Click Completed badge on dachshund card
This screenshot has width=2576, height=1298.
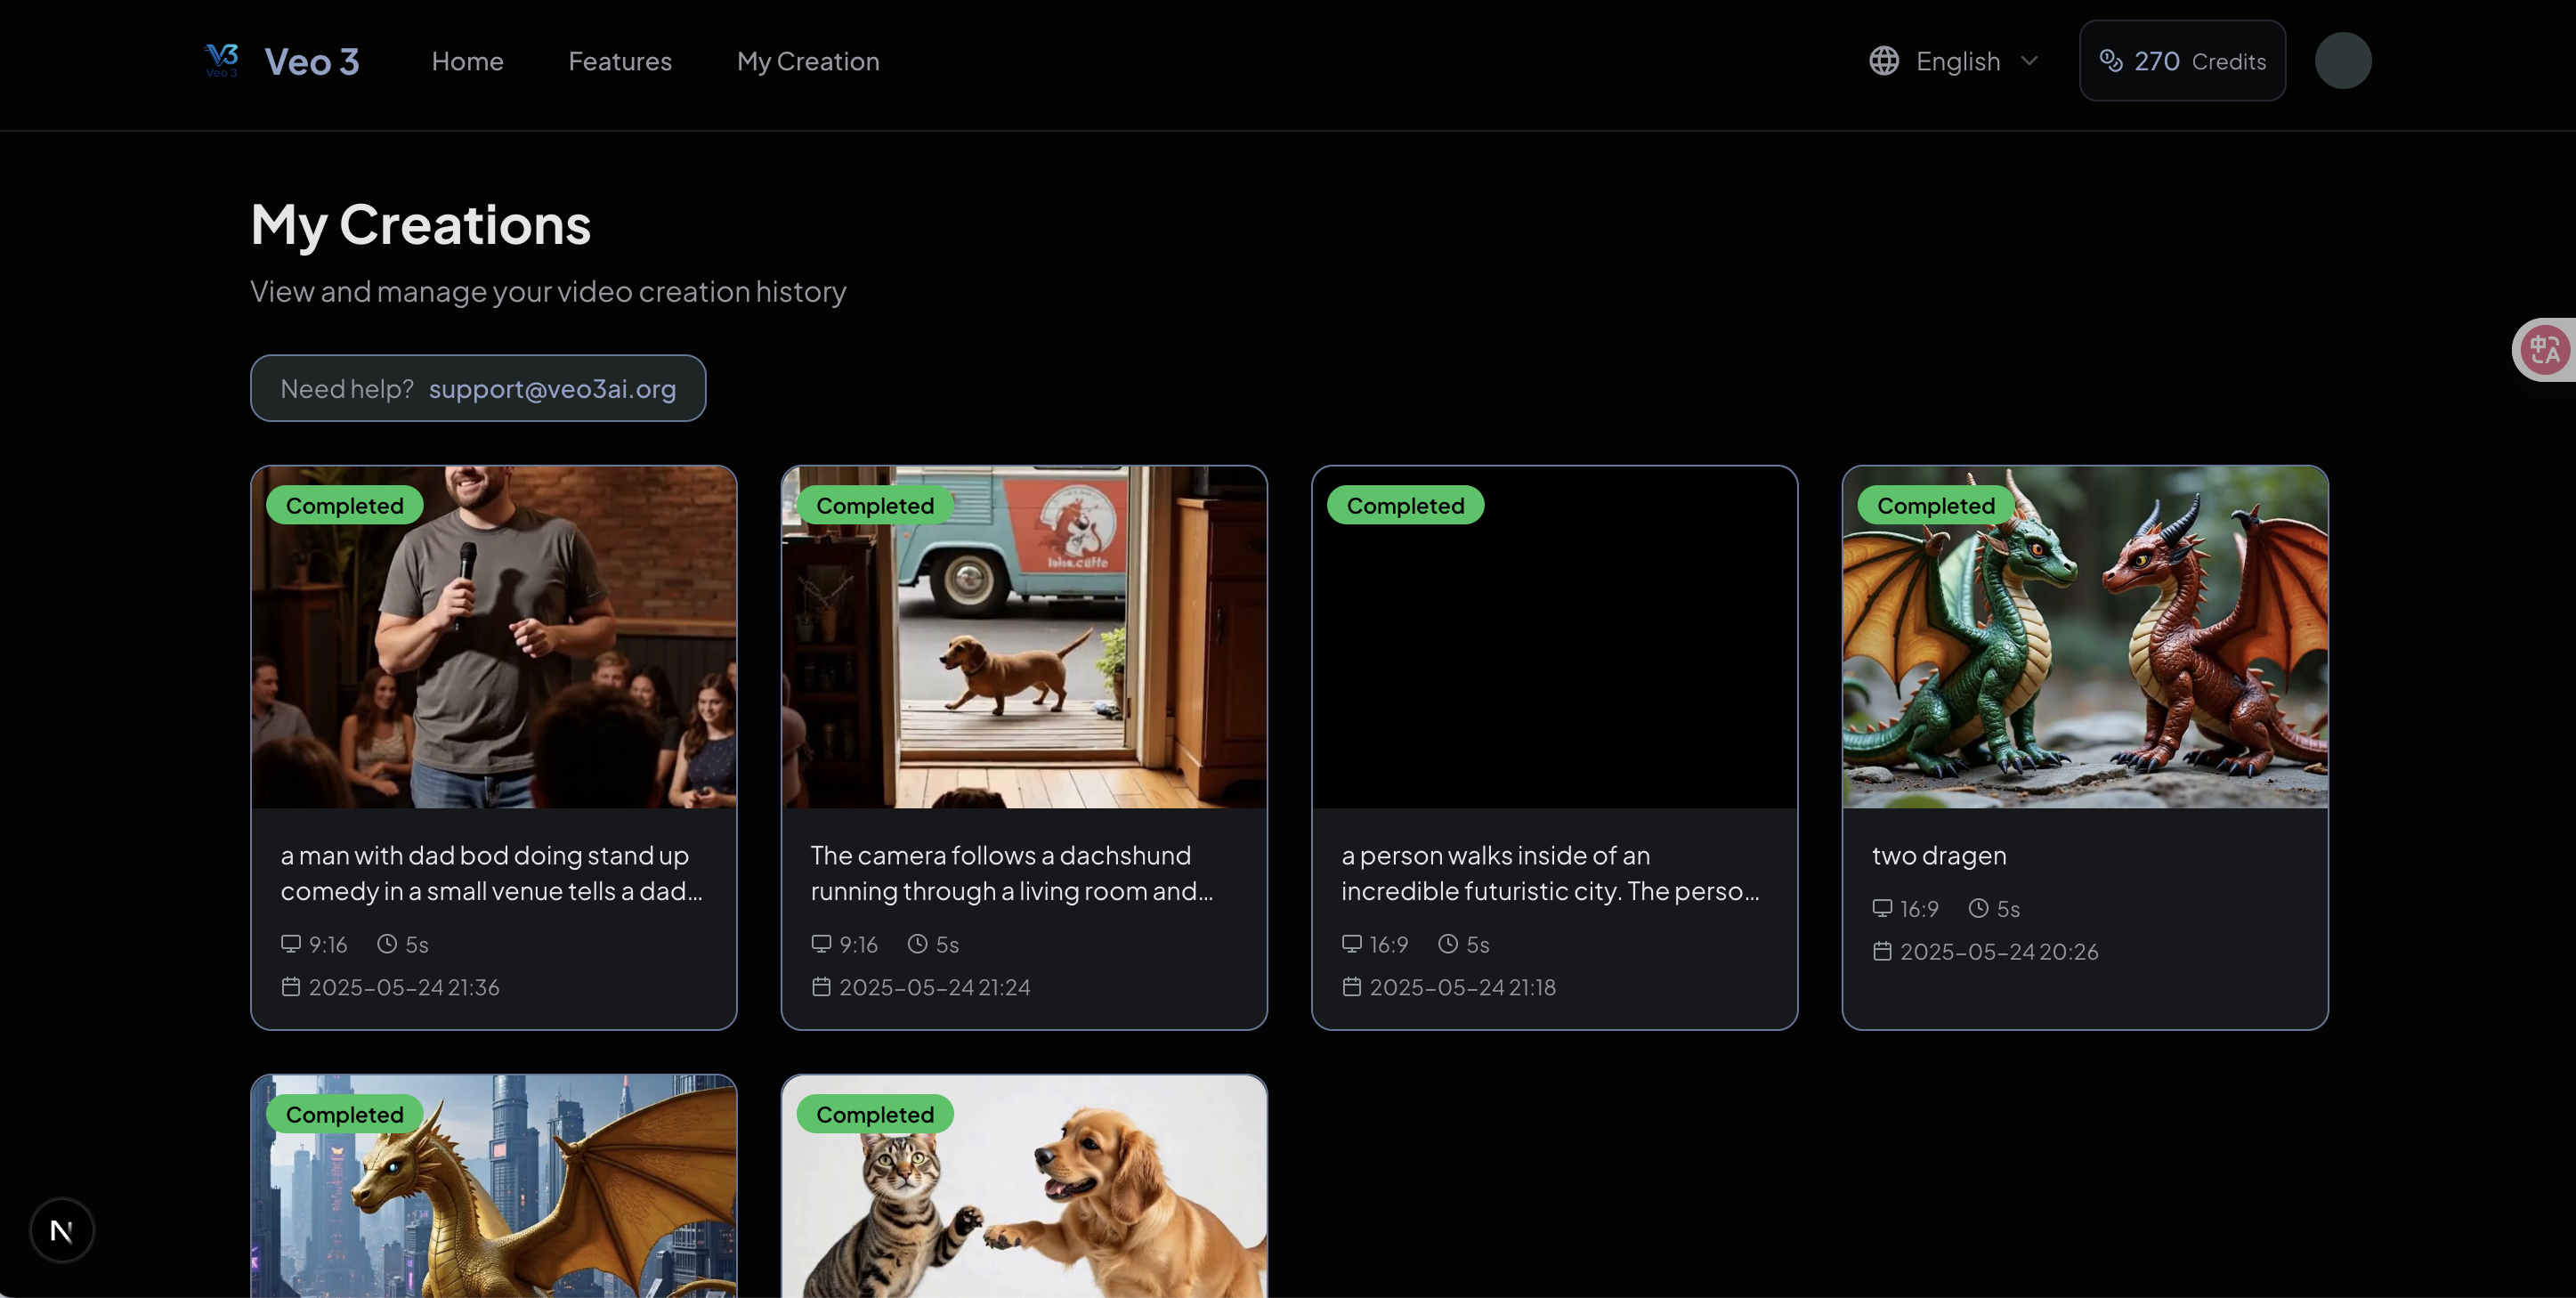[875, 505]
